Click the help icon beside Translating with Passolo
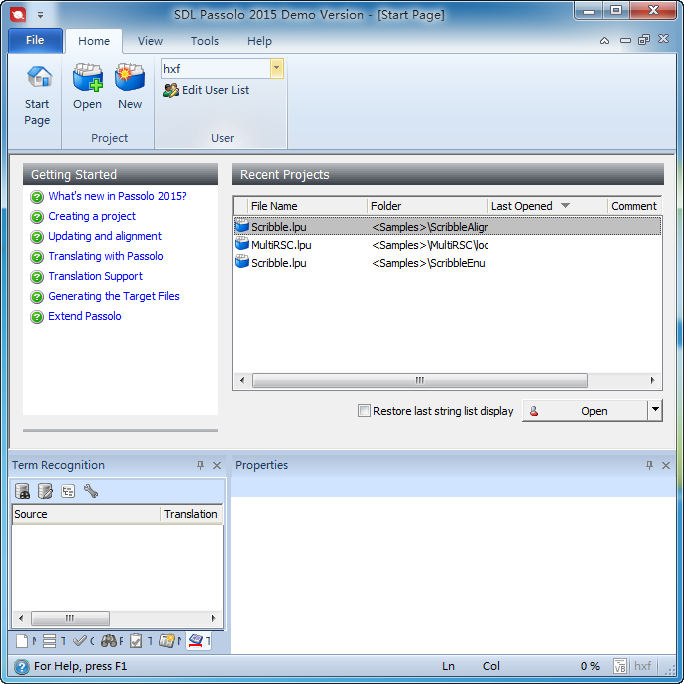The image size is (684, 684). [37, 257]
